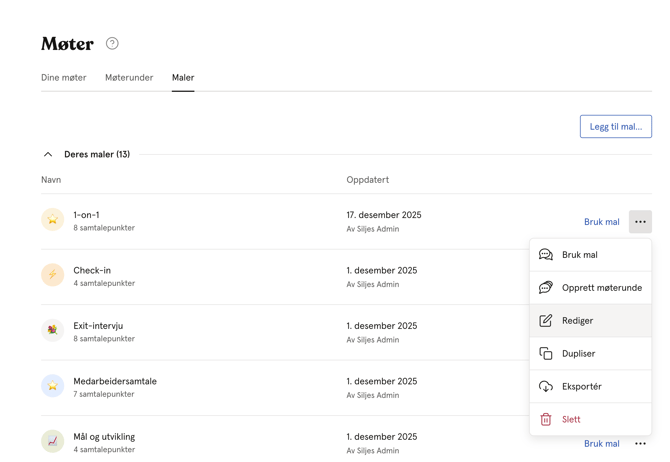Click the Exit-intervju template icon

(x=53, y=330)
